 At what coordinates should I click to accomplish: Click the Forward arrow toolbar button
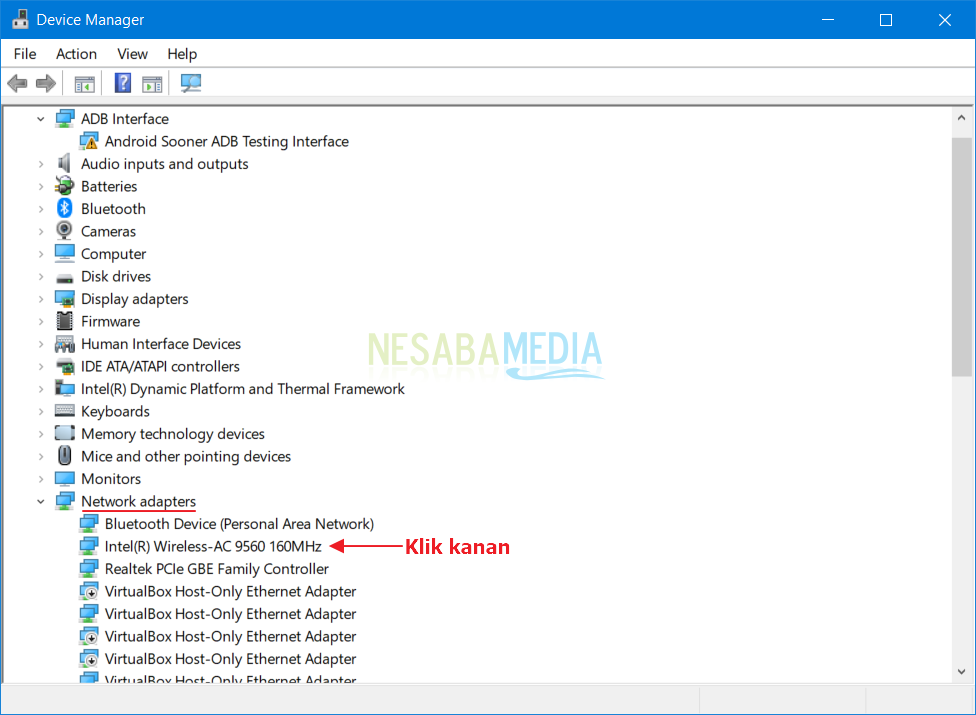pos(45,83)
